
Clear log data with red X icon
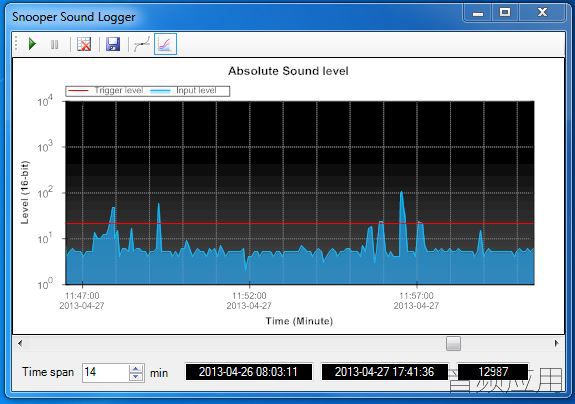pos(84,44)
